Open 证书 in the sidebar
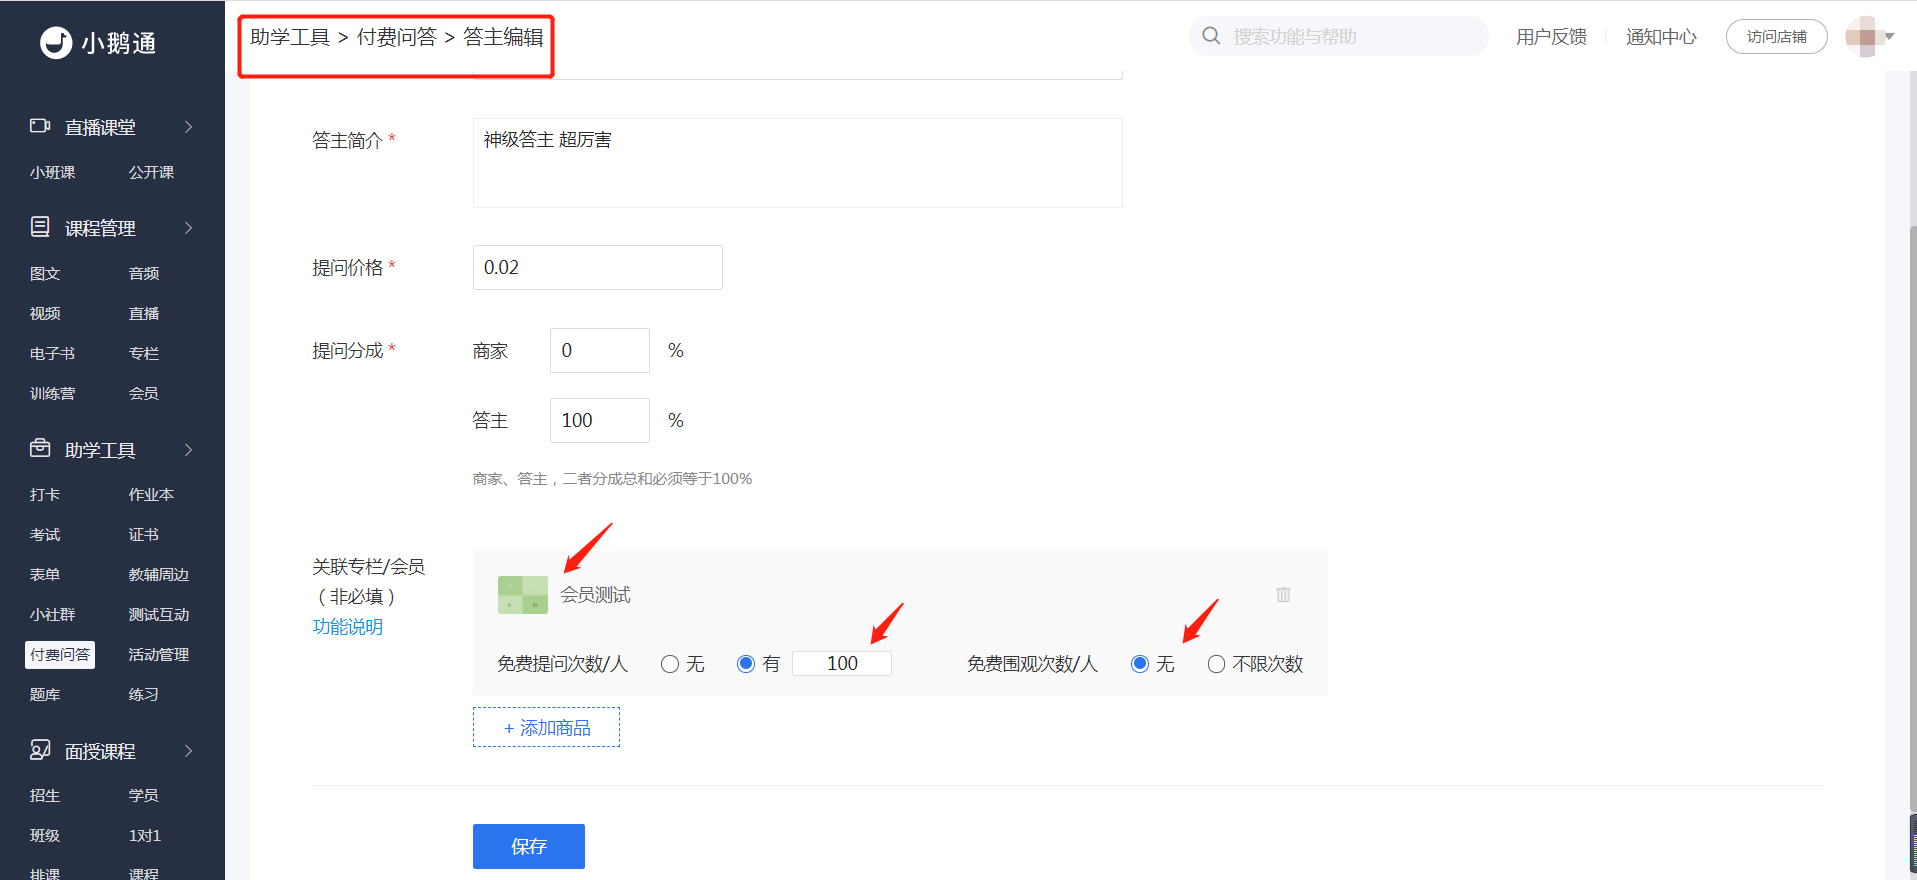This screenshot has width=1917, height=880. tap(144, 534)
